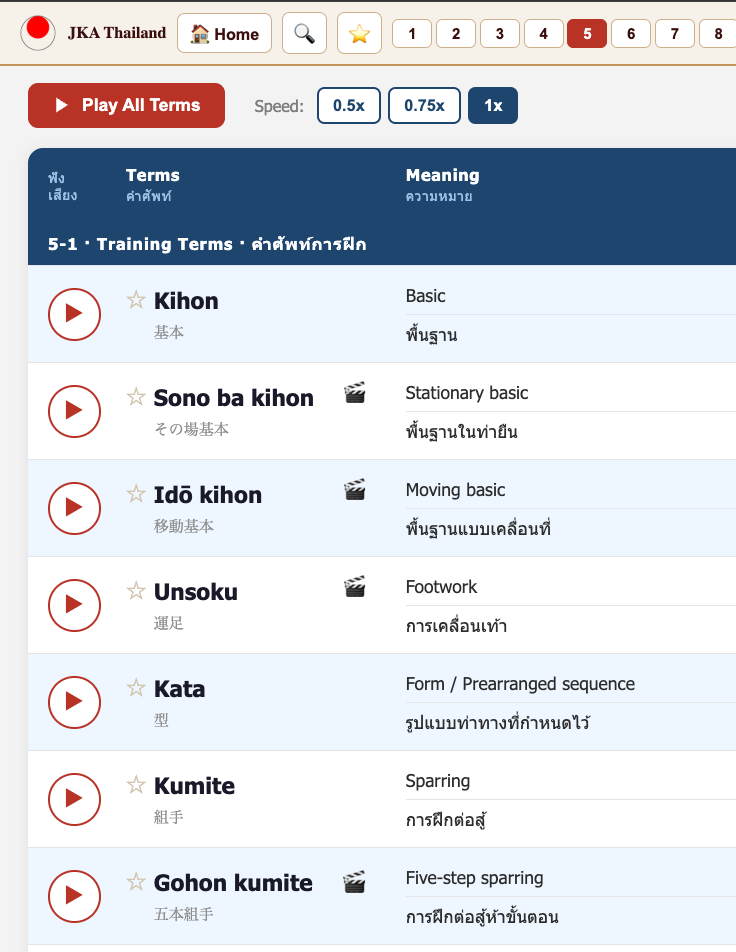The height and width of the screenshot is (952, 736).
Task: Play audio for the Kihon term
Action: click(74, 314)
